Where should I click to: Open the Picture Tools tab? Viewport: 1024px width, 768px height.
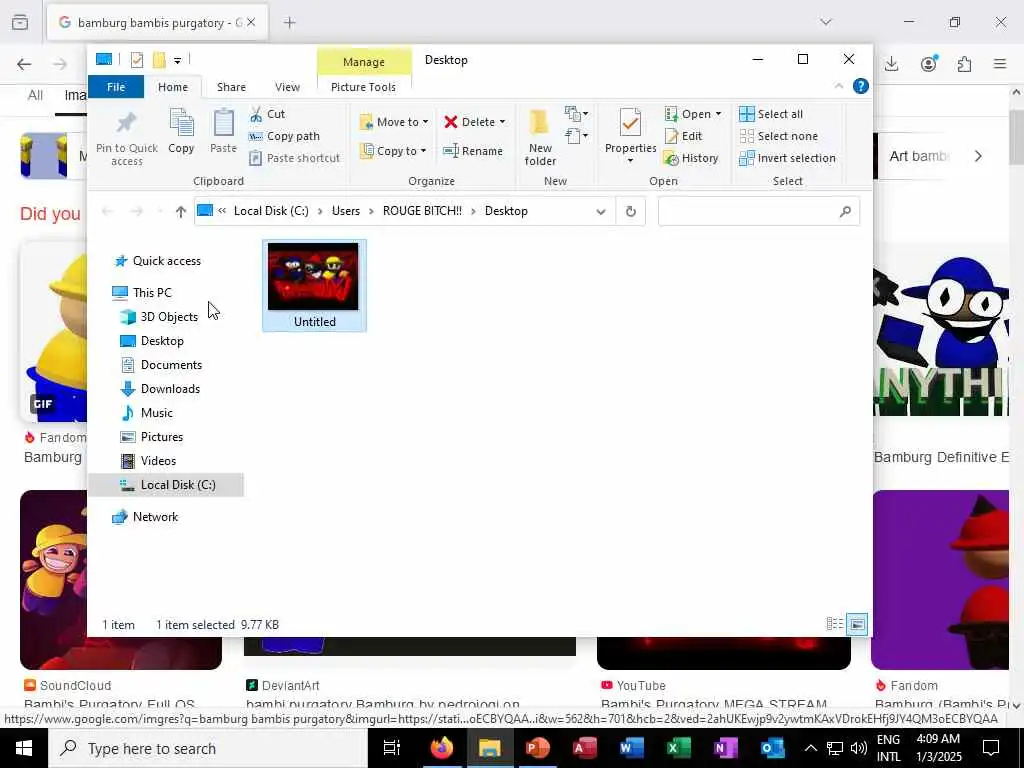pos(363,87)
